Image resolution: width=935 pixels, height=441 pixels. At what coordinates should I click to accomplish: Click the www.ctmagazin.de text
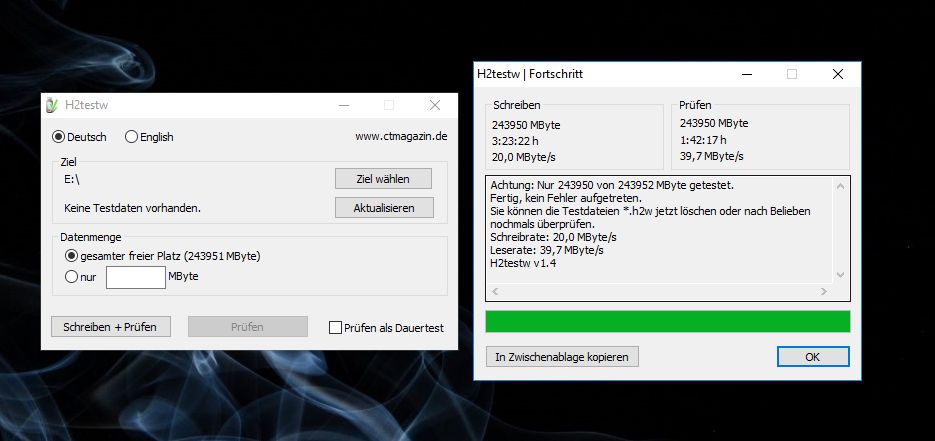[401, 136]
